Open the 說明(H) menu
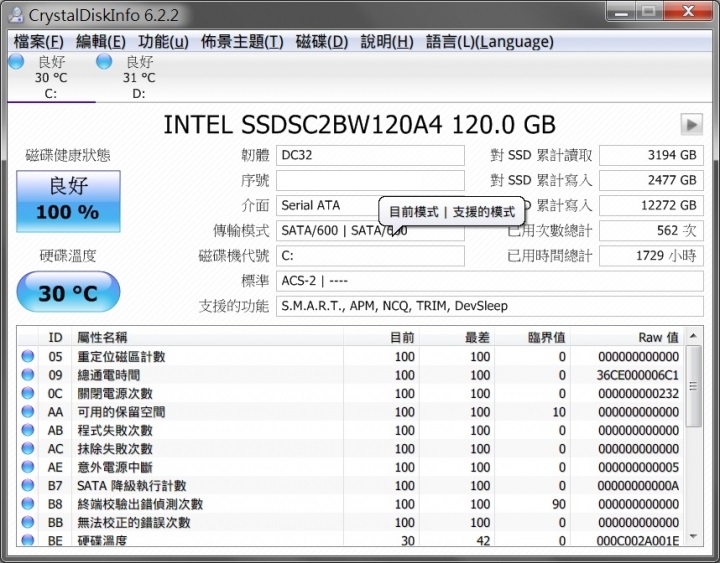This screenshot has height=563, width=720. (387, 42)
